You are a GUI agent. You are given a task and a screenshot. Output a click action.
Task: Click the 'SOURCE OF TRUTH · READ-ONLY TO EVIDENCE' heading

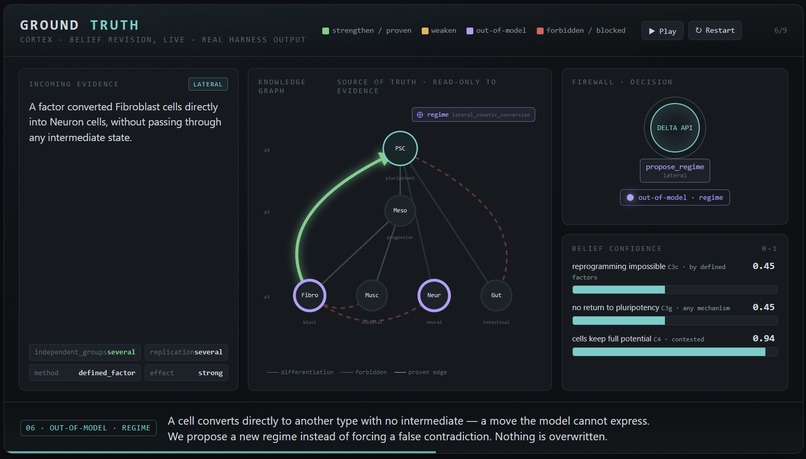[416, 86]
